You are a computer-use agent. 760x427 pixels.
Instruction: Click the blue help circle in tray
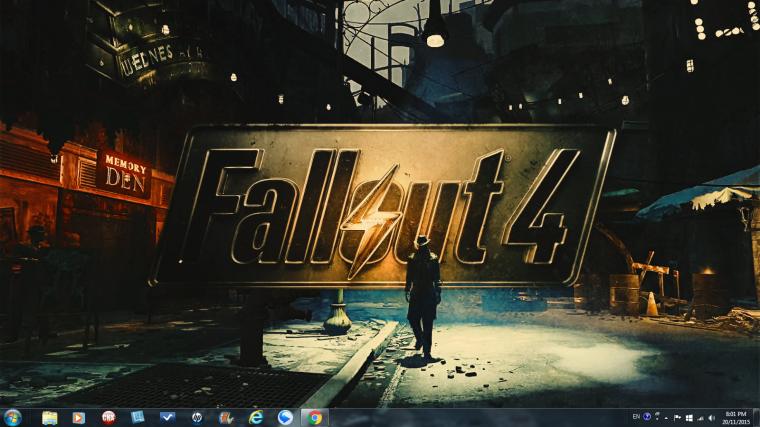click(647, 417)
